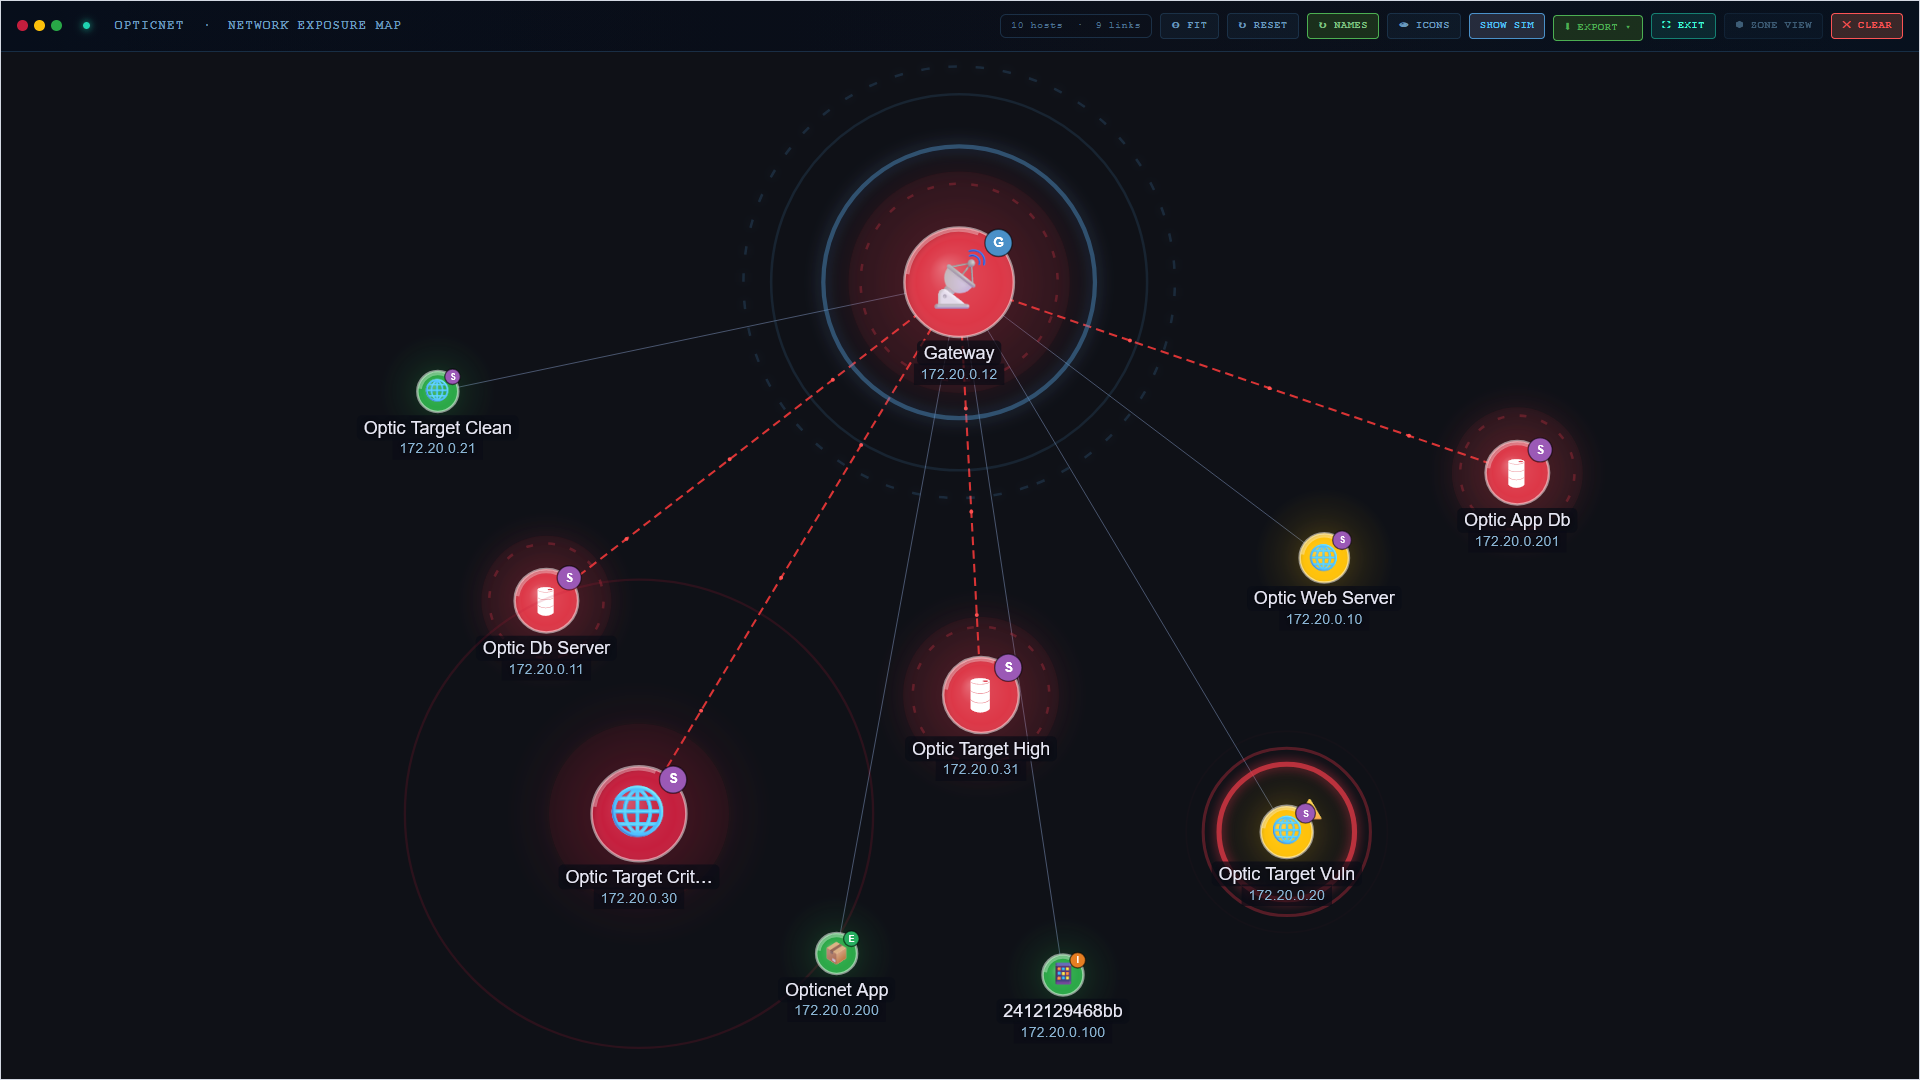Click the 172.20.0.100 IP address
Screen dimensions: 1920x1080
pyautogui.click(x=1062, y=1033)
